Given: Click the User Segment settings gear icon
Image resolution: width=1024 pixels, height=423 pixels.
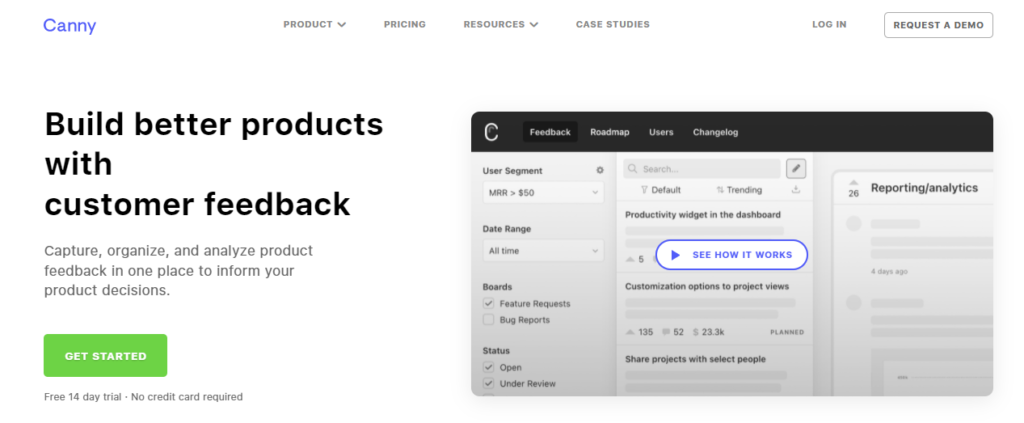Looking at the screenshot, I should point(600,171).
